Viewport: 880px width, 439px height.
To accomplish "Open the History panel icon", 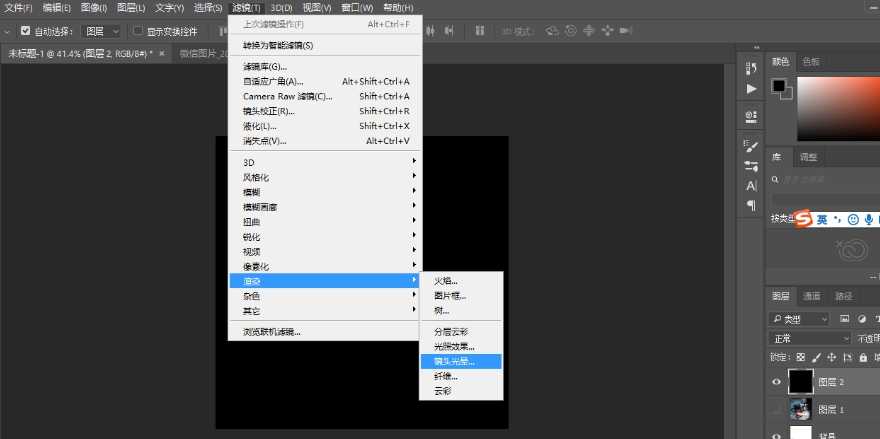I will (751, 68).
